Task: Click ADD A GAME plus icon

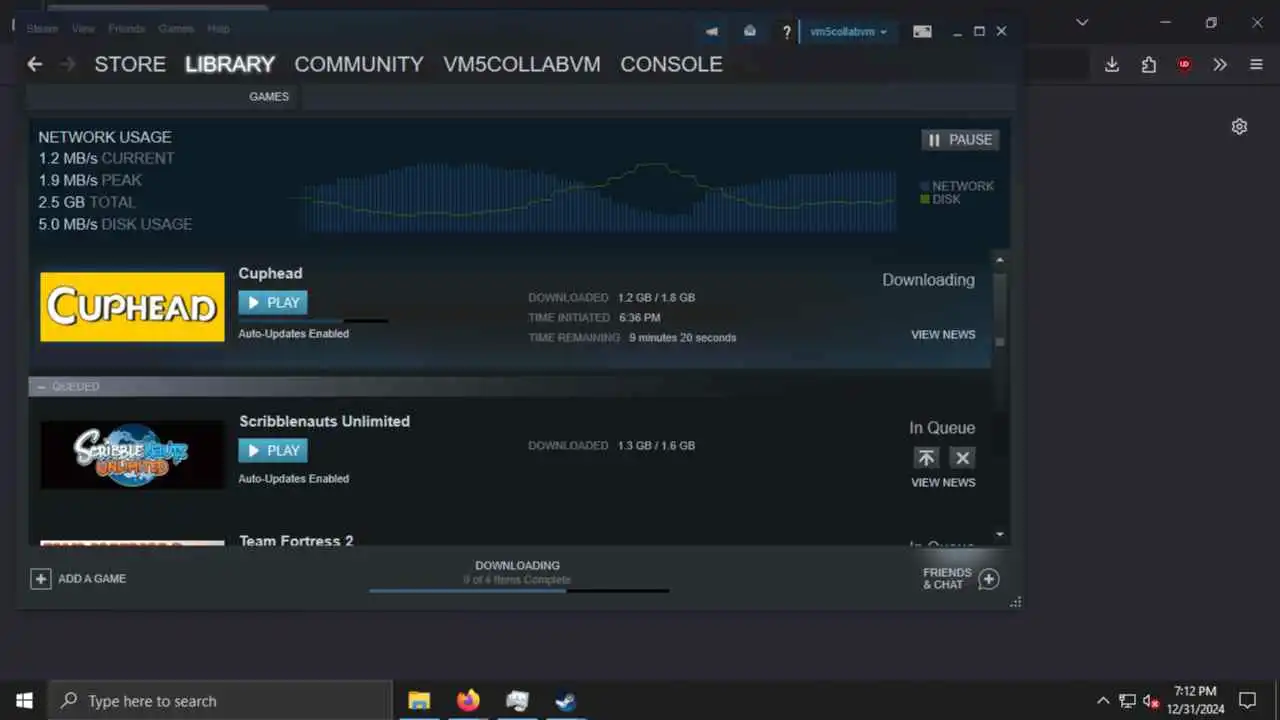Action: [x=40, y=579]
